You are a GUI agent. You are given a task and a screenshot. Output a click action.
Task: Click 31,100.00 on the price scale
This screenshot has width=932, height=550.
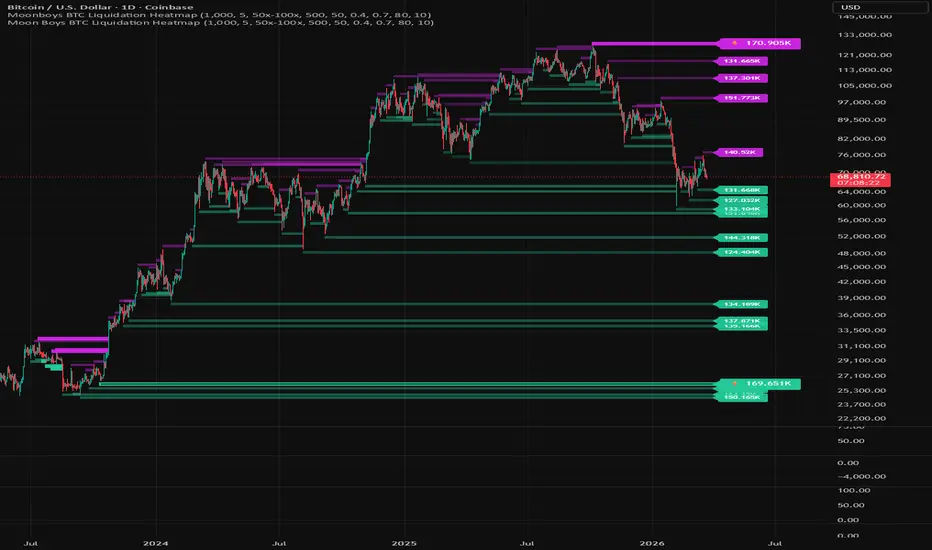click(861, 346)
